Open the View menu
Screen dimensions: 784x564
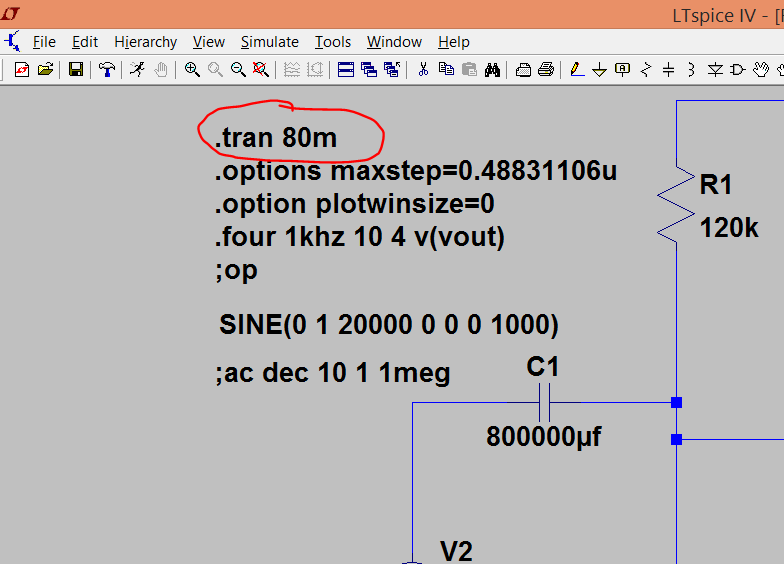point(208,42)
